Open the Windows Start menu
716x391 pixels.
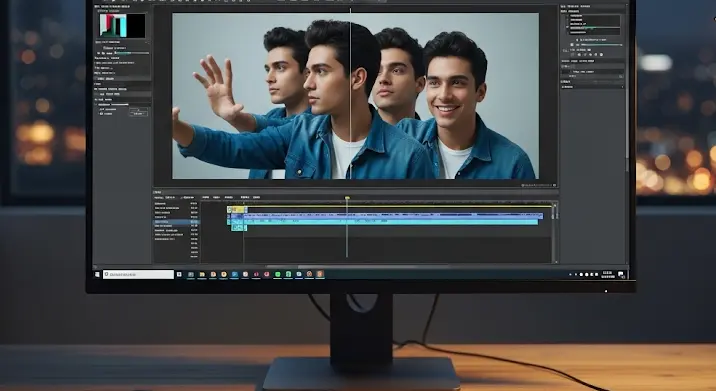click(x=97, y=275)
